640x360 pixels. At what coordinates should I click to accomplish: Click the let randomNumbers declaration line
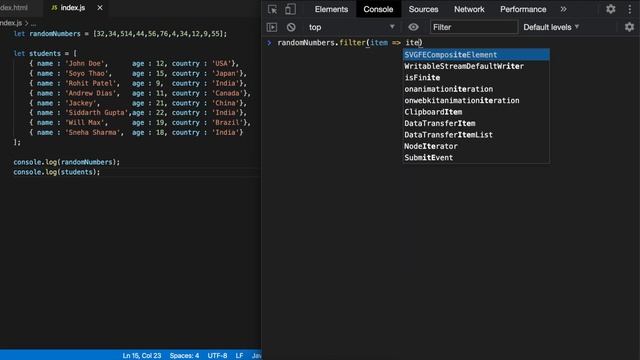pos(120,34)
